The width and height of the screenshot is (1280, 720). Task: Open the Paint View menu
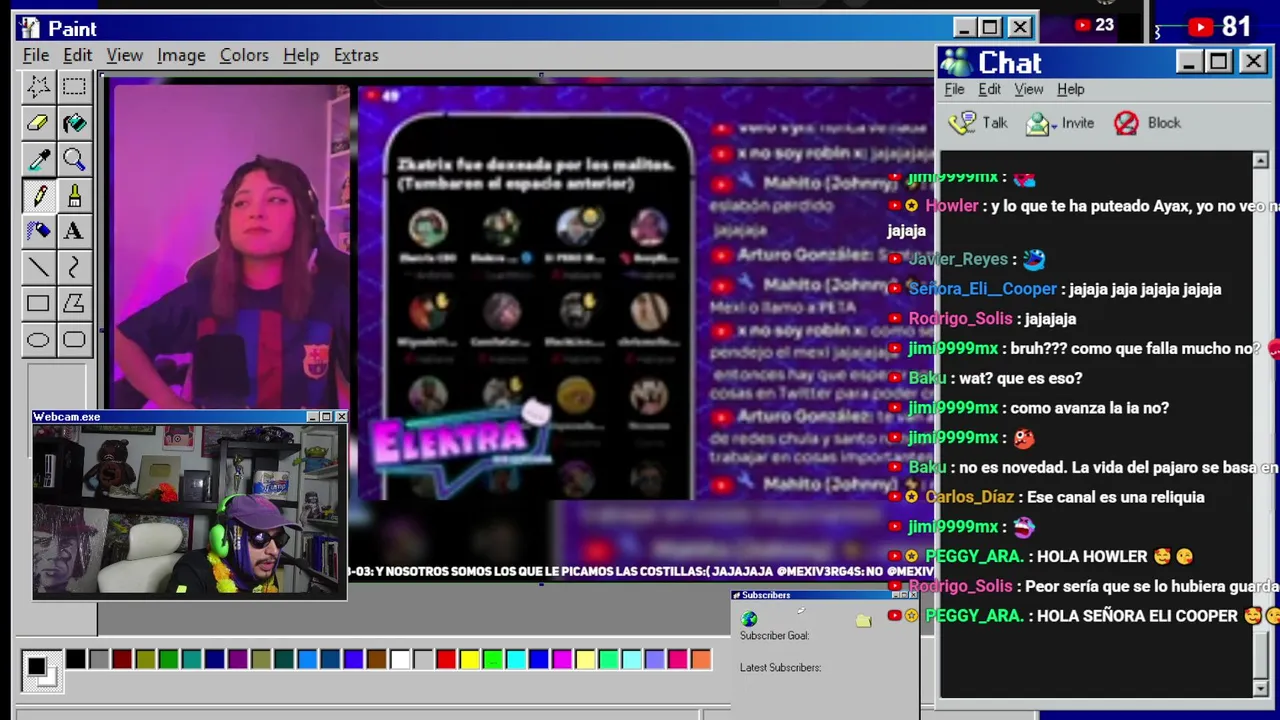pyautogui.click(x=125, y=55)
